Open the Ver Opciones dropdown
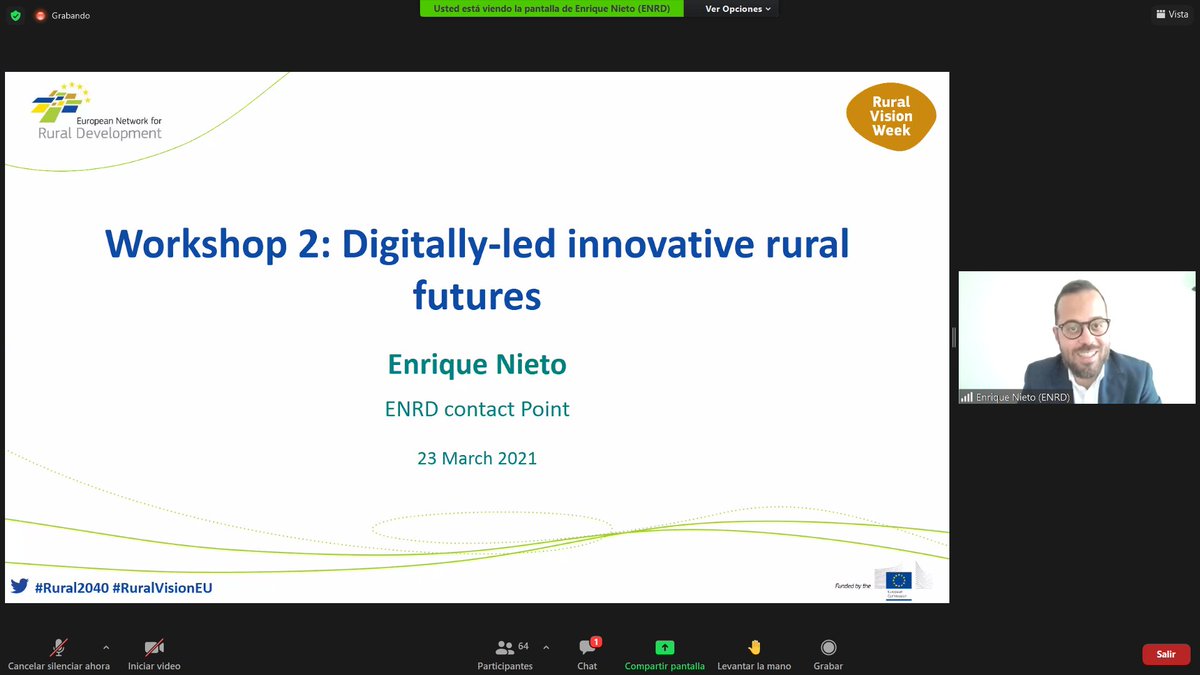 tap(739, 9)
